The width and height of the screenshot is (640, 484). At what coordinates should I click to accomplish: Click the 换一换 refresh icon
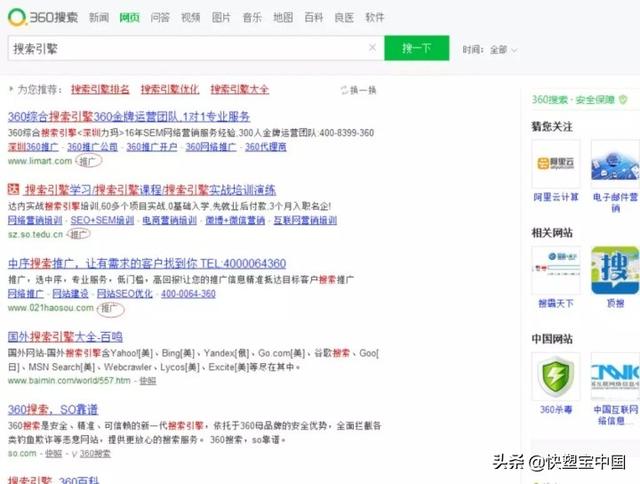[344, 90]
